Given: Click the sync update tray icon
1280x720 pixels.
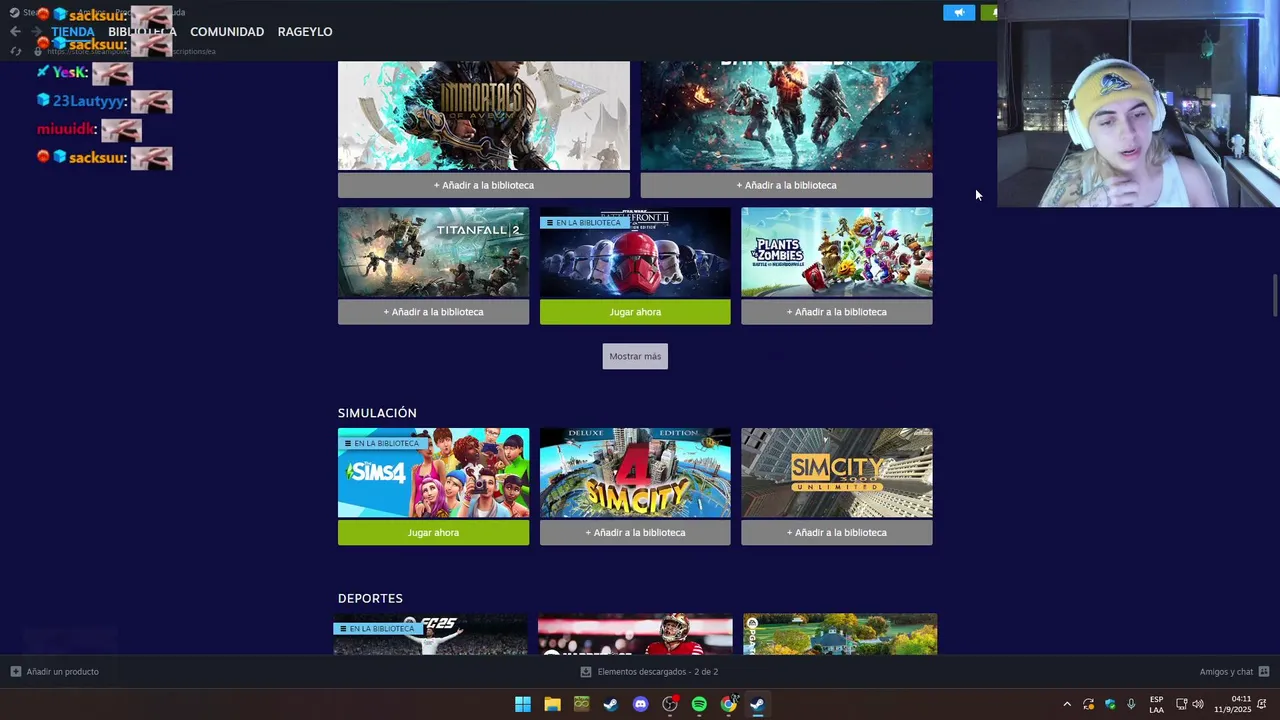Looking at the screenshot, I should click(1088, 704).
